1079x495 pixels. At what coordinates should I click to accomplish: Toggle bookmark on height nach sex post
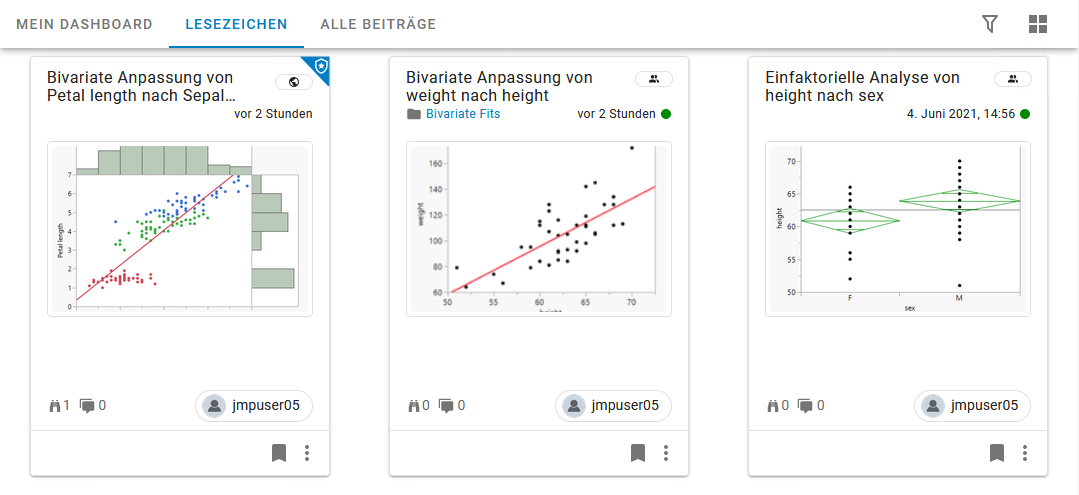point(997,453)
